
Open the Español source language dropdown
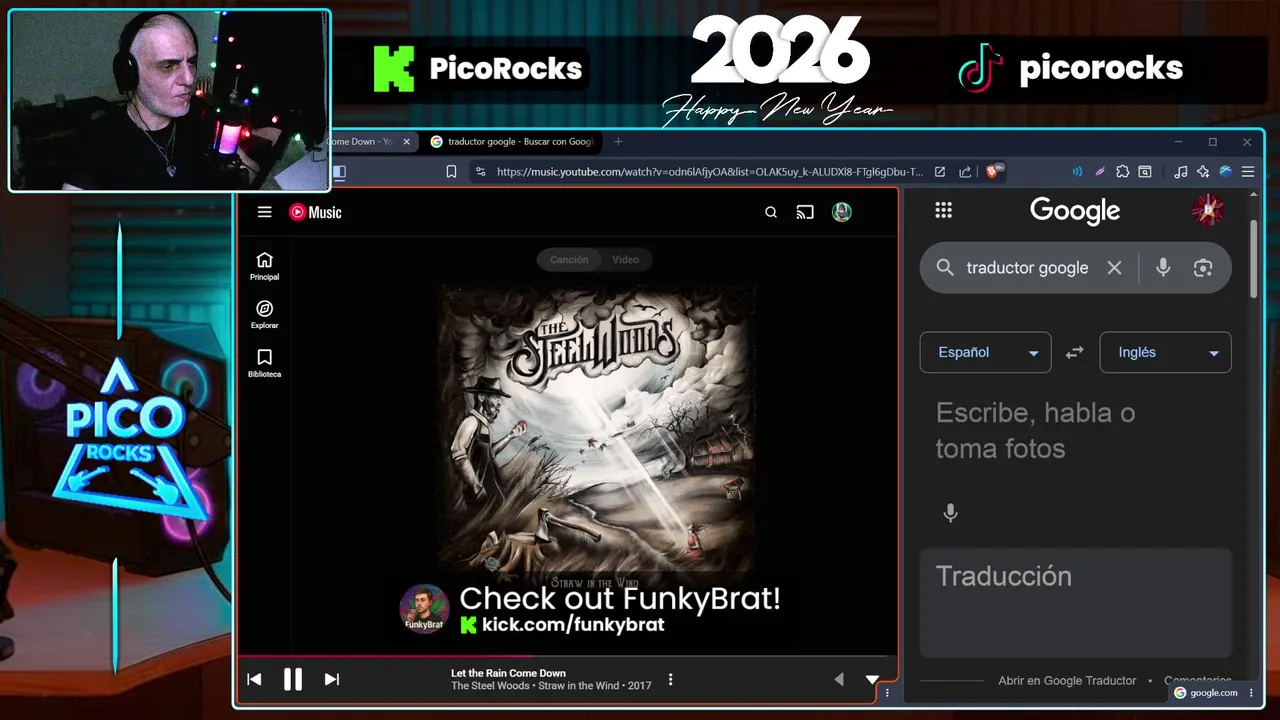(x=985, y=352)
